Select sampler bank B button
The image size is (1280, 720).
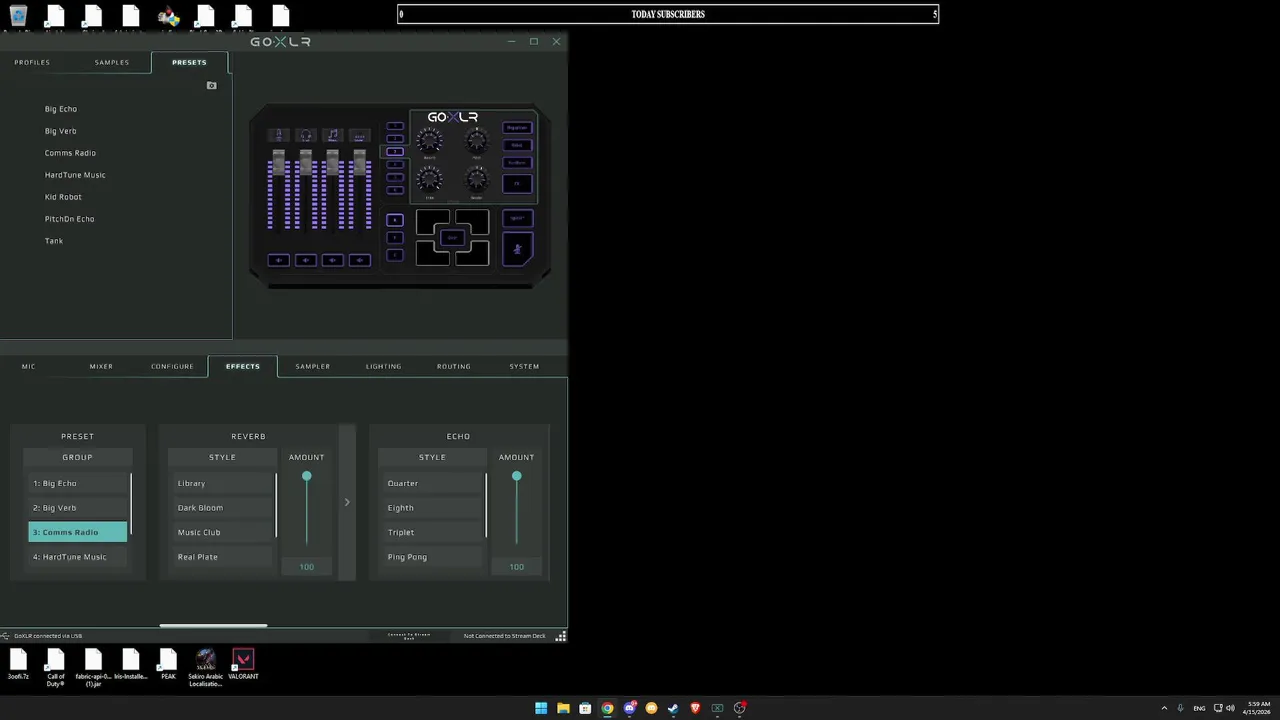(x=395, y=238)
